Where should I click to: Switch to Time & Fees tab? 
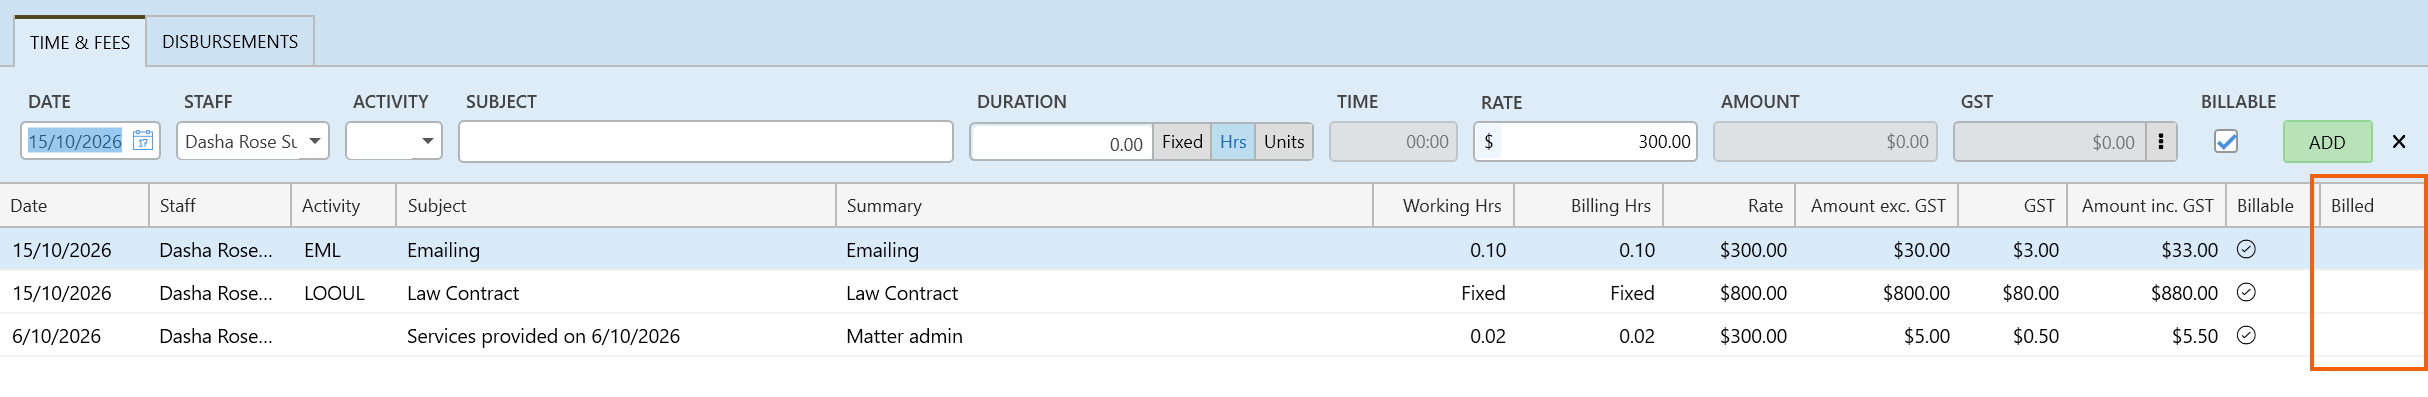[80, 42]
